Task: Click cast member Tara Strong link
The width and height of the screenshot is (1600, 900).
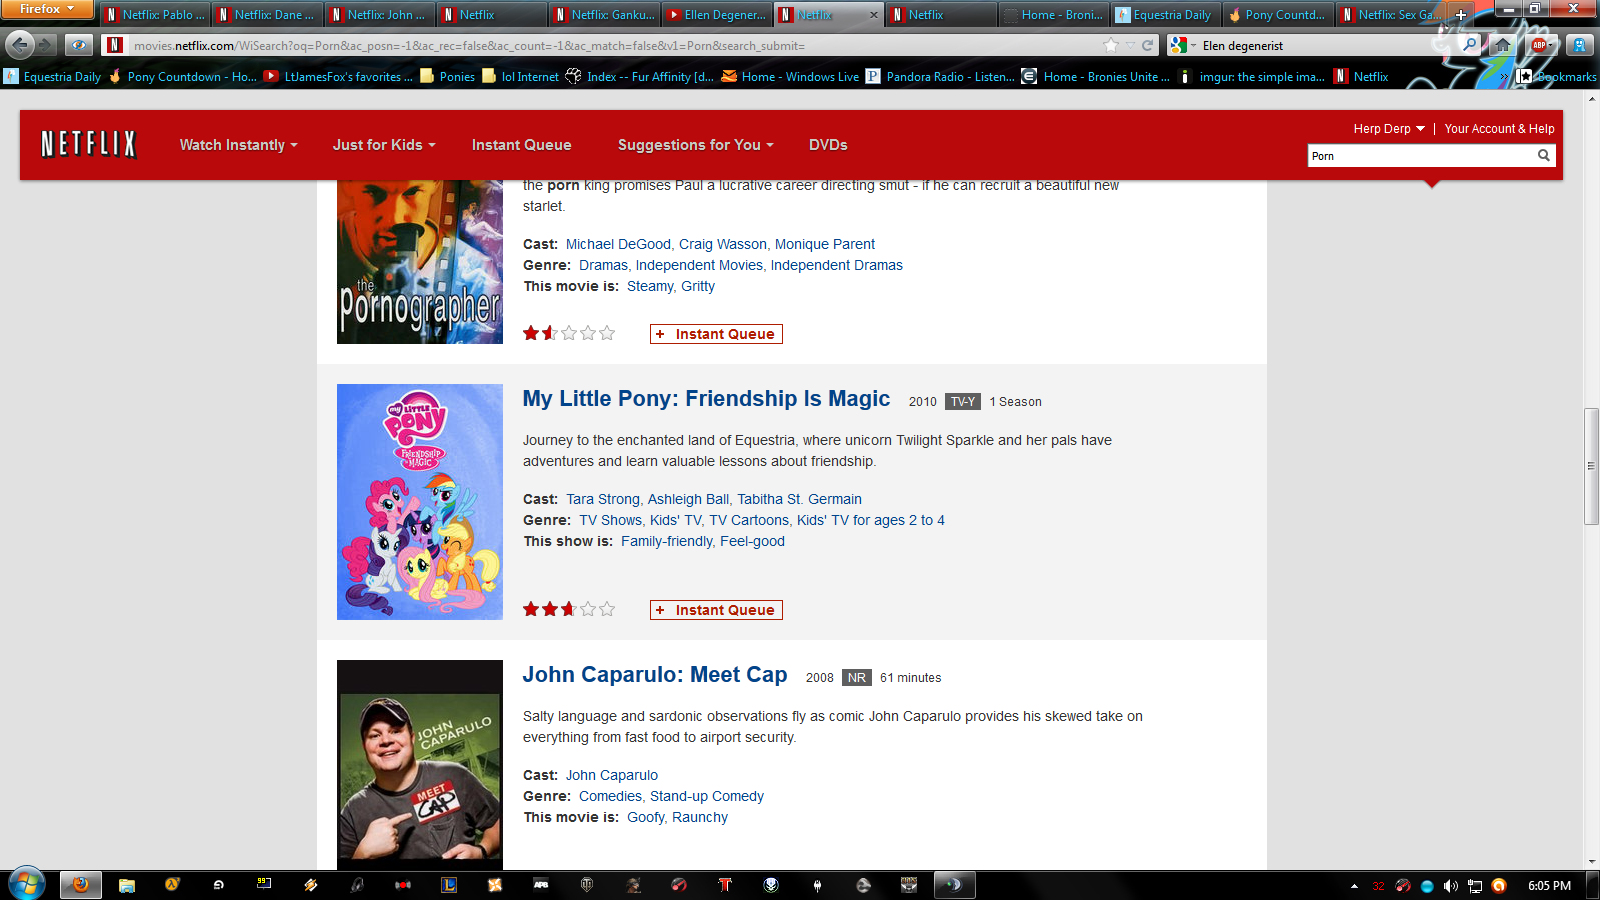Action: [x=603, y=499]
